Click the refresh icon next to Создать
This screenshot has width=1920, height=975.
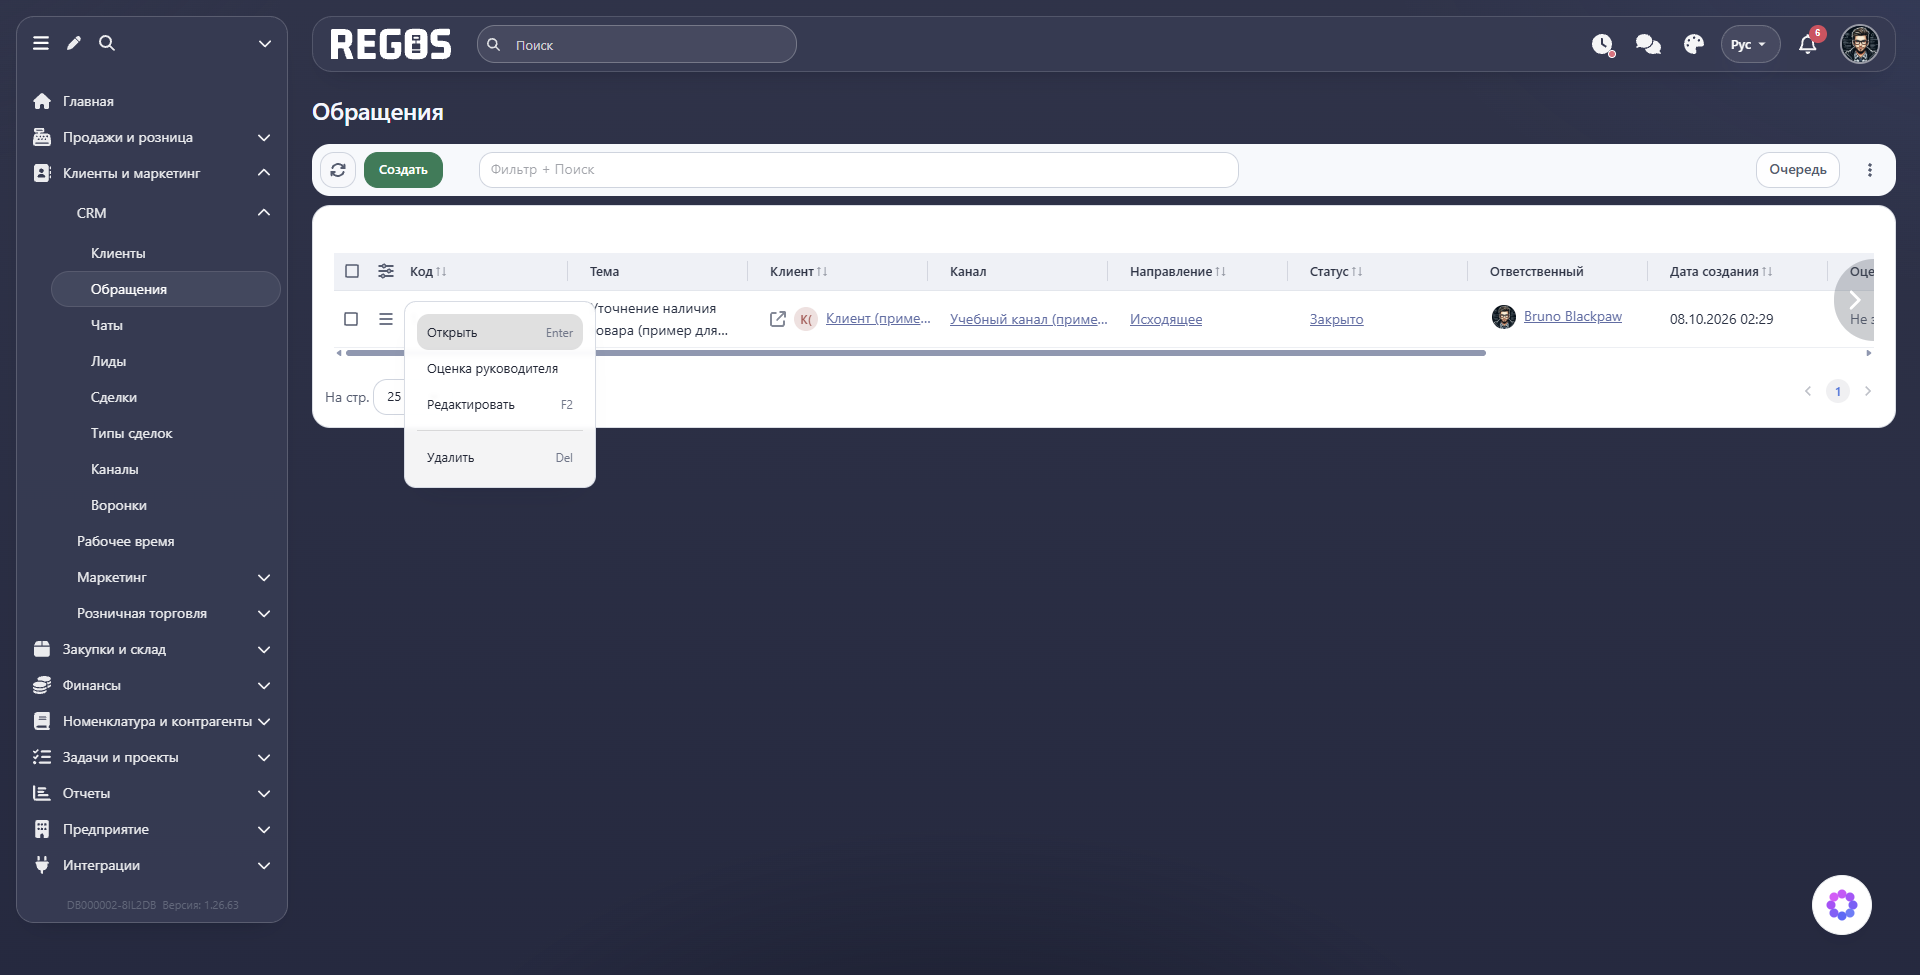point(338,170)
